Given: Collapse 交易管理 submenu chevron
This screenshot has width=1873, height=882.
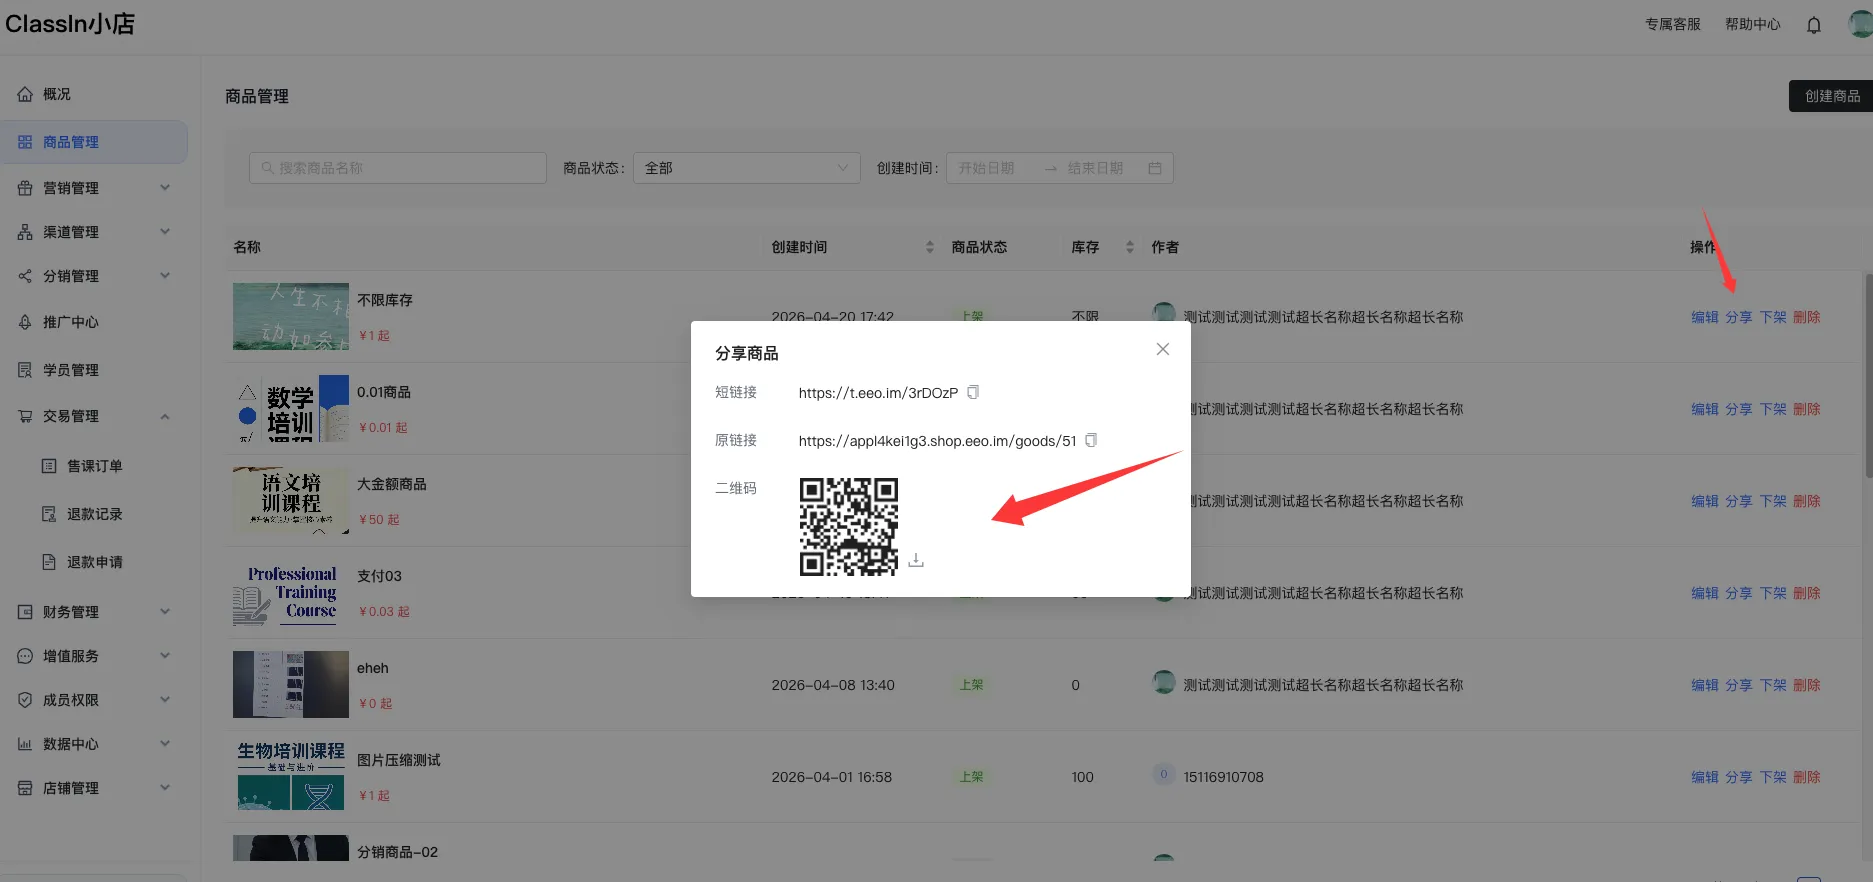Looking at the screenshot, I should click(x=165, y=416).
